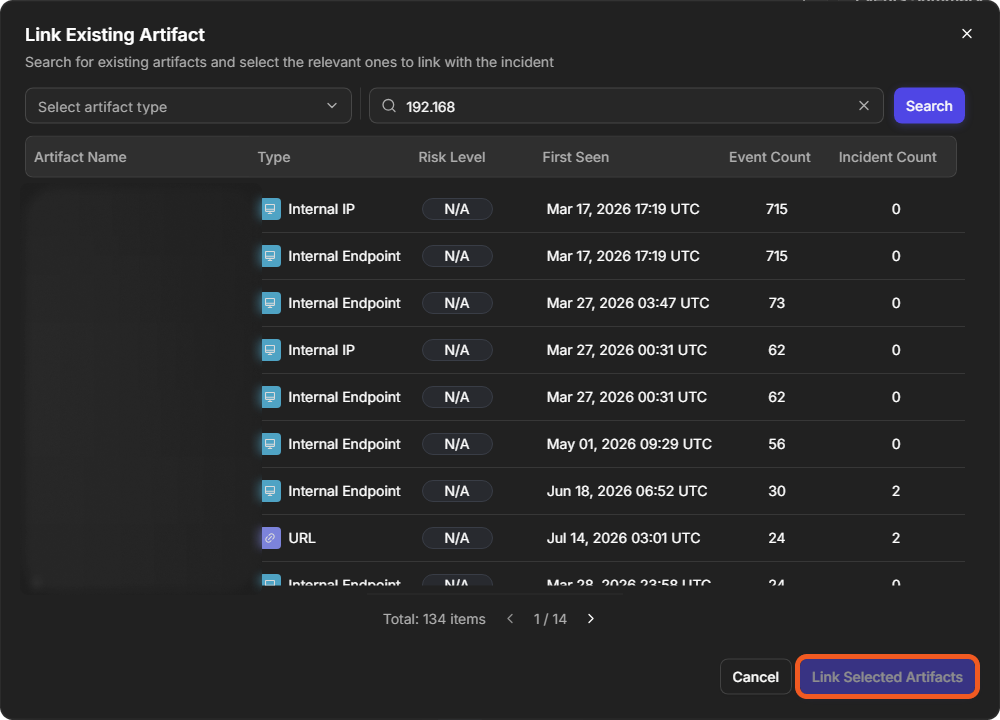Go to the next results page
The width and height of the screenshot is (1000, 720).
click(591, 619)
